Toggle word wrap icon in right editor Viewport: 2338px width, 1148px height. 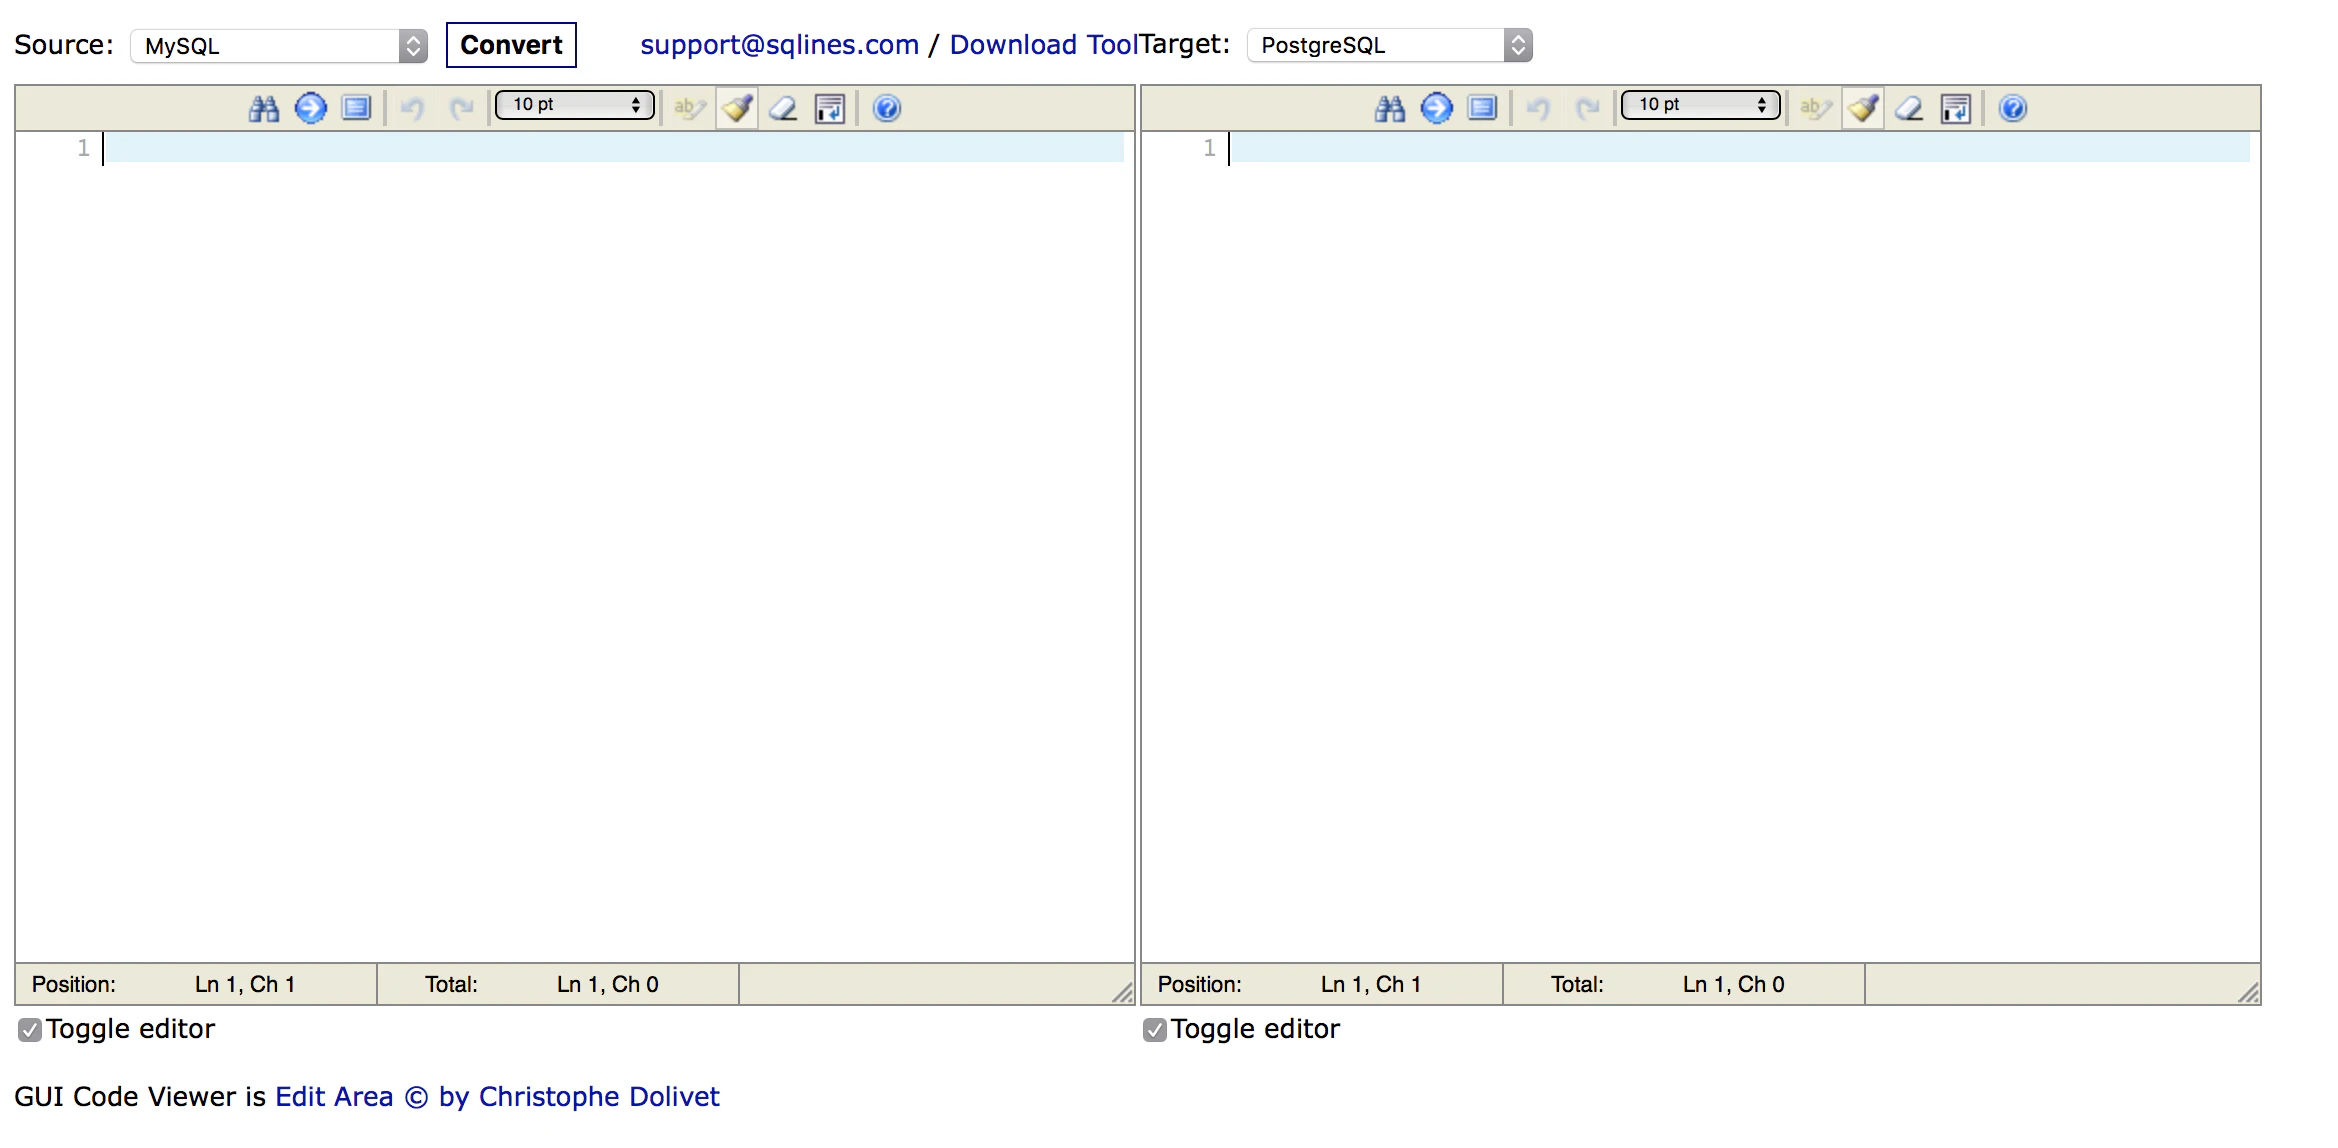coord(1956,108)
